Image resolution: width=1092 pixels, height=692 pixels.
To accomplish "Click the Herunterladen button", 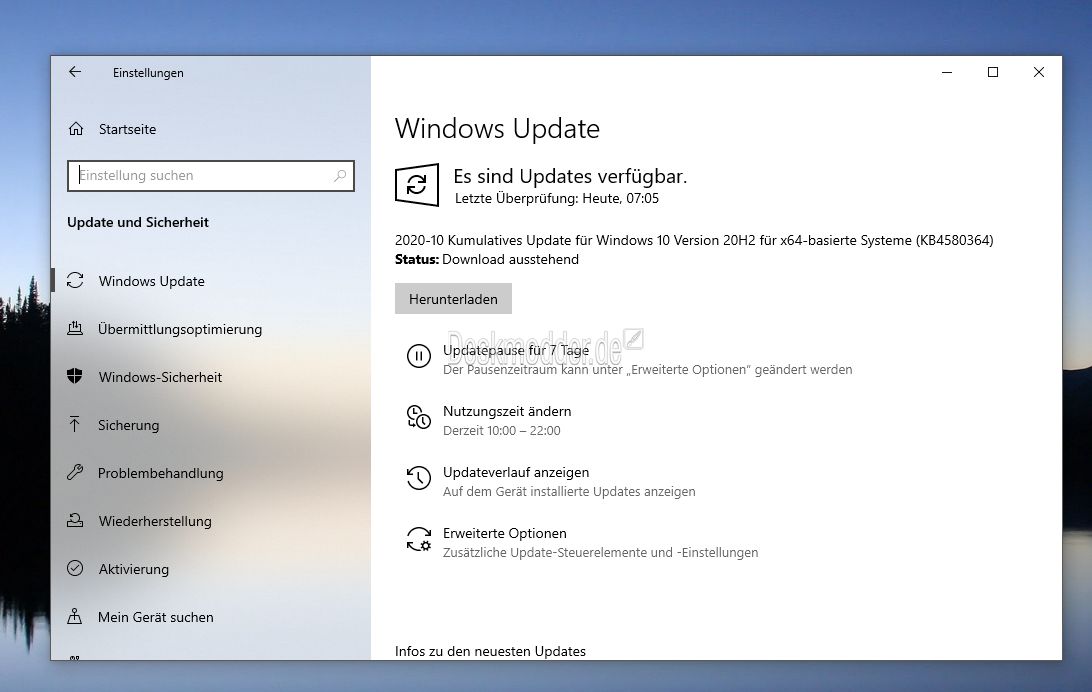I will tap(453, 299).
